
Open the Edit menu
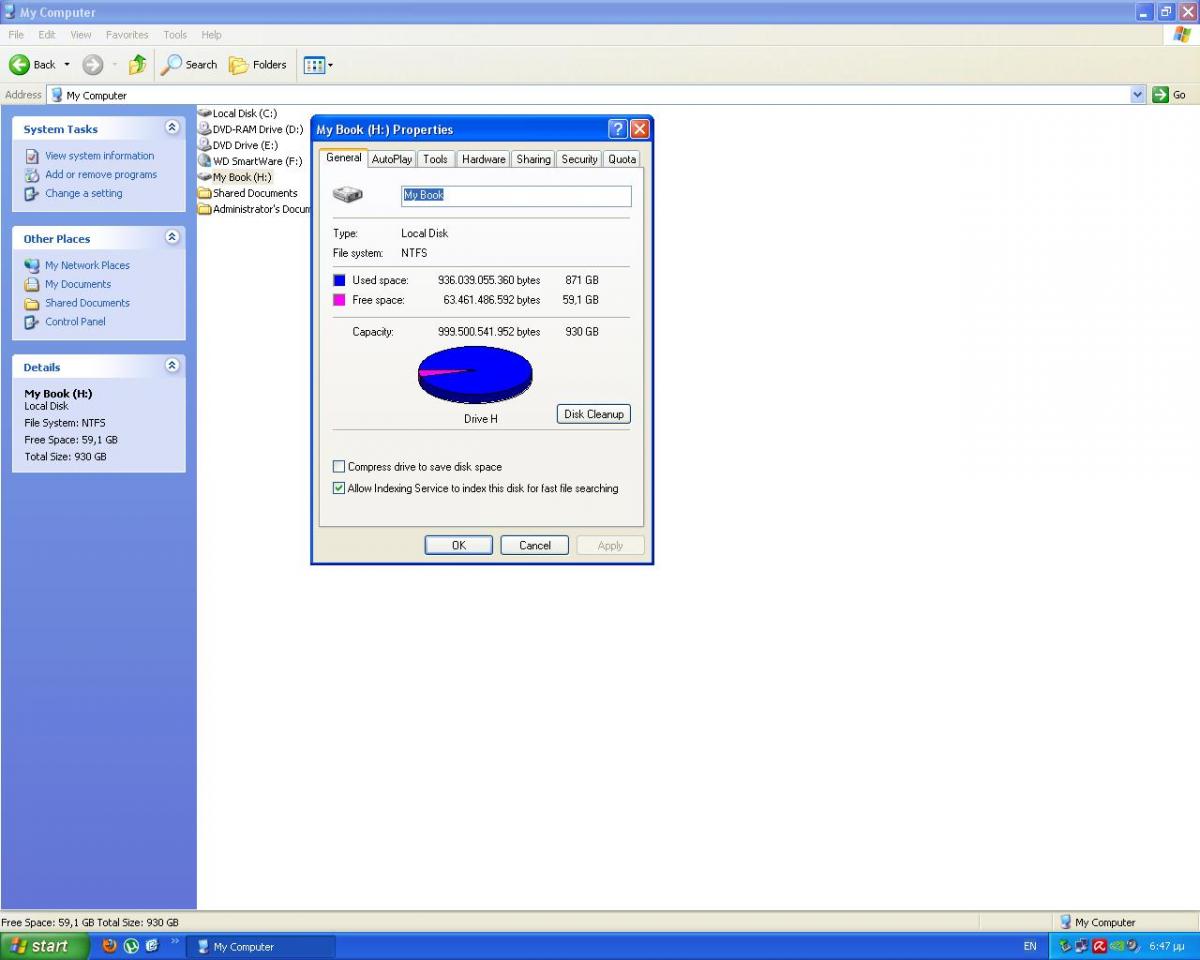point(47,35)
